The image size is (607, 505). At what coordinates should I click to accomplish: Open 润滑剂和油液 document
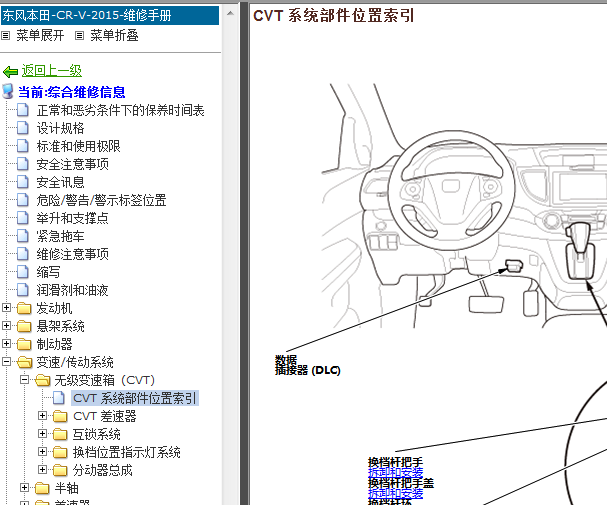coord(72,290)
